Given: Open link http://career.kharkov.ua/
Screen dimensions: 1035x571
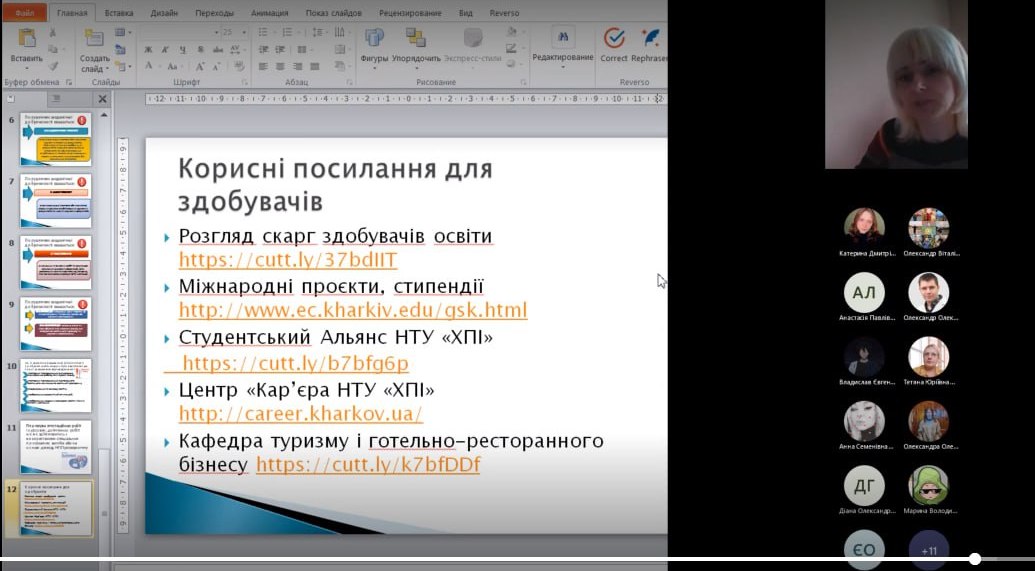Looking at the screenshot, I should coord(300,414).
